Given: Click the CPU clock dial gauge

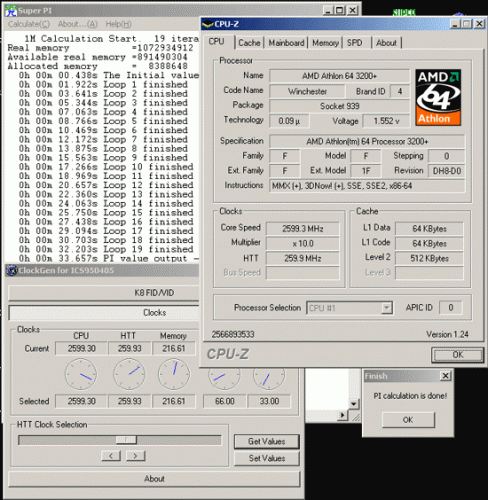Looking at the screenshot, I should pyautogui.click(x=81, y=374).
